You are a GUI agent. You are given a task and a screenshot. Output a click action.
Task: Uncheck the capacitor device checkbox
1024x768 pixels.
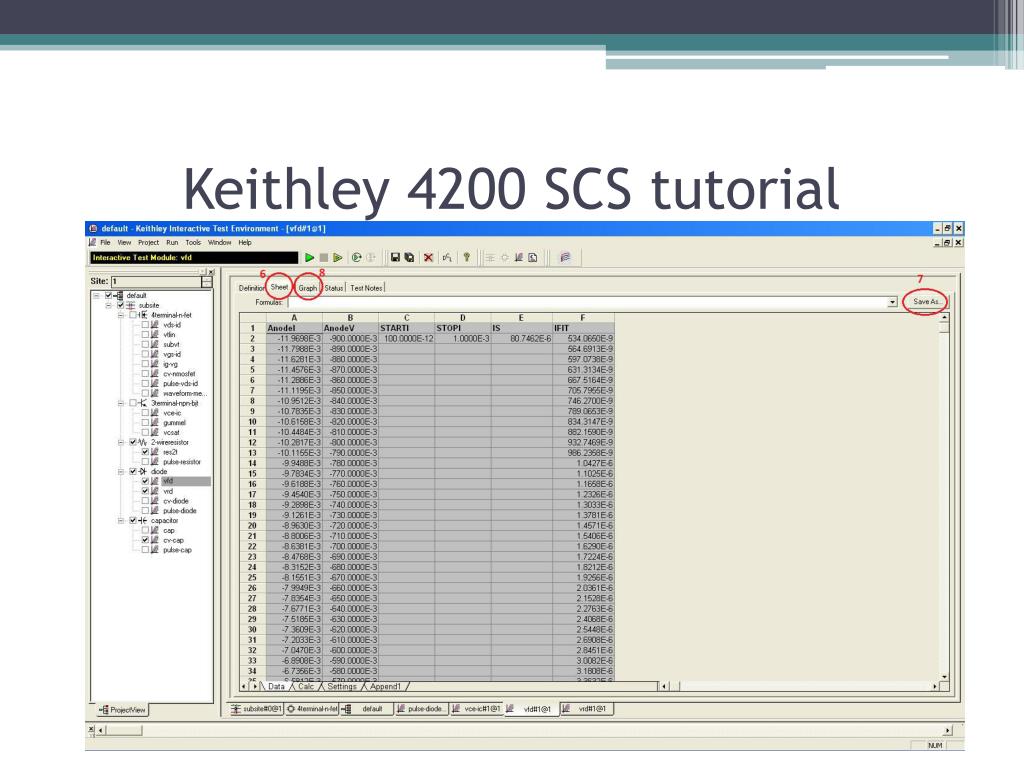[133, 521]
